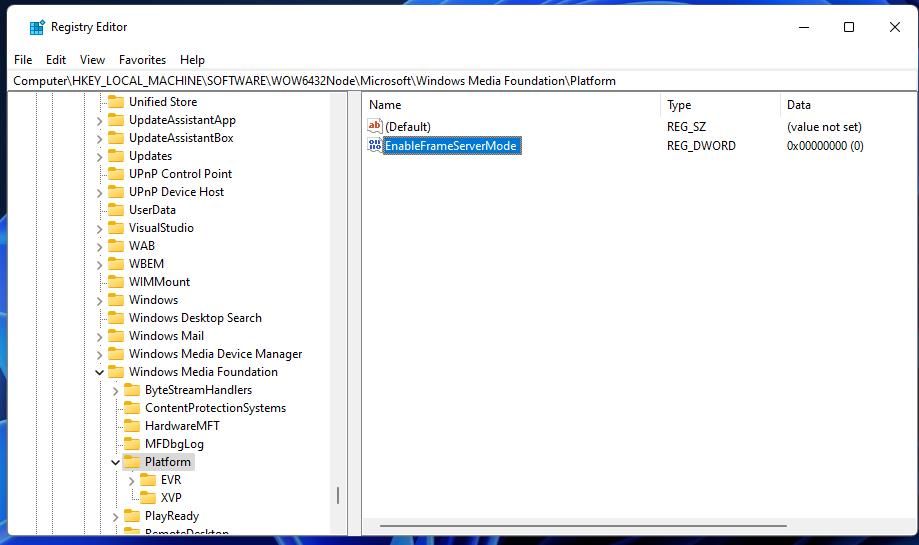The image size is (919, 545).
Task: Open the Favorites menu
Action: pos(142,60)
